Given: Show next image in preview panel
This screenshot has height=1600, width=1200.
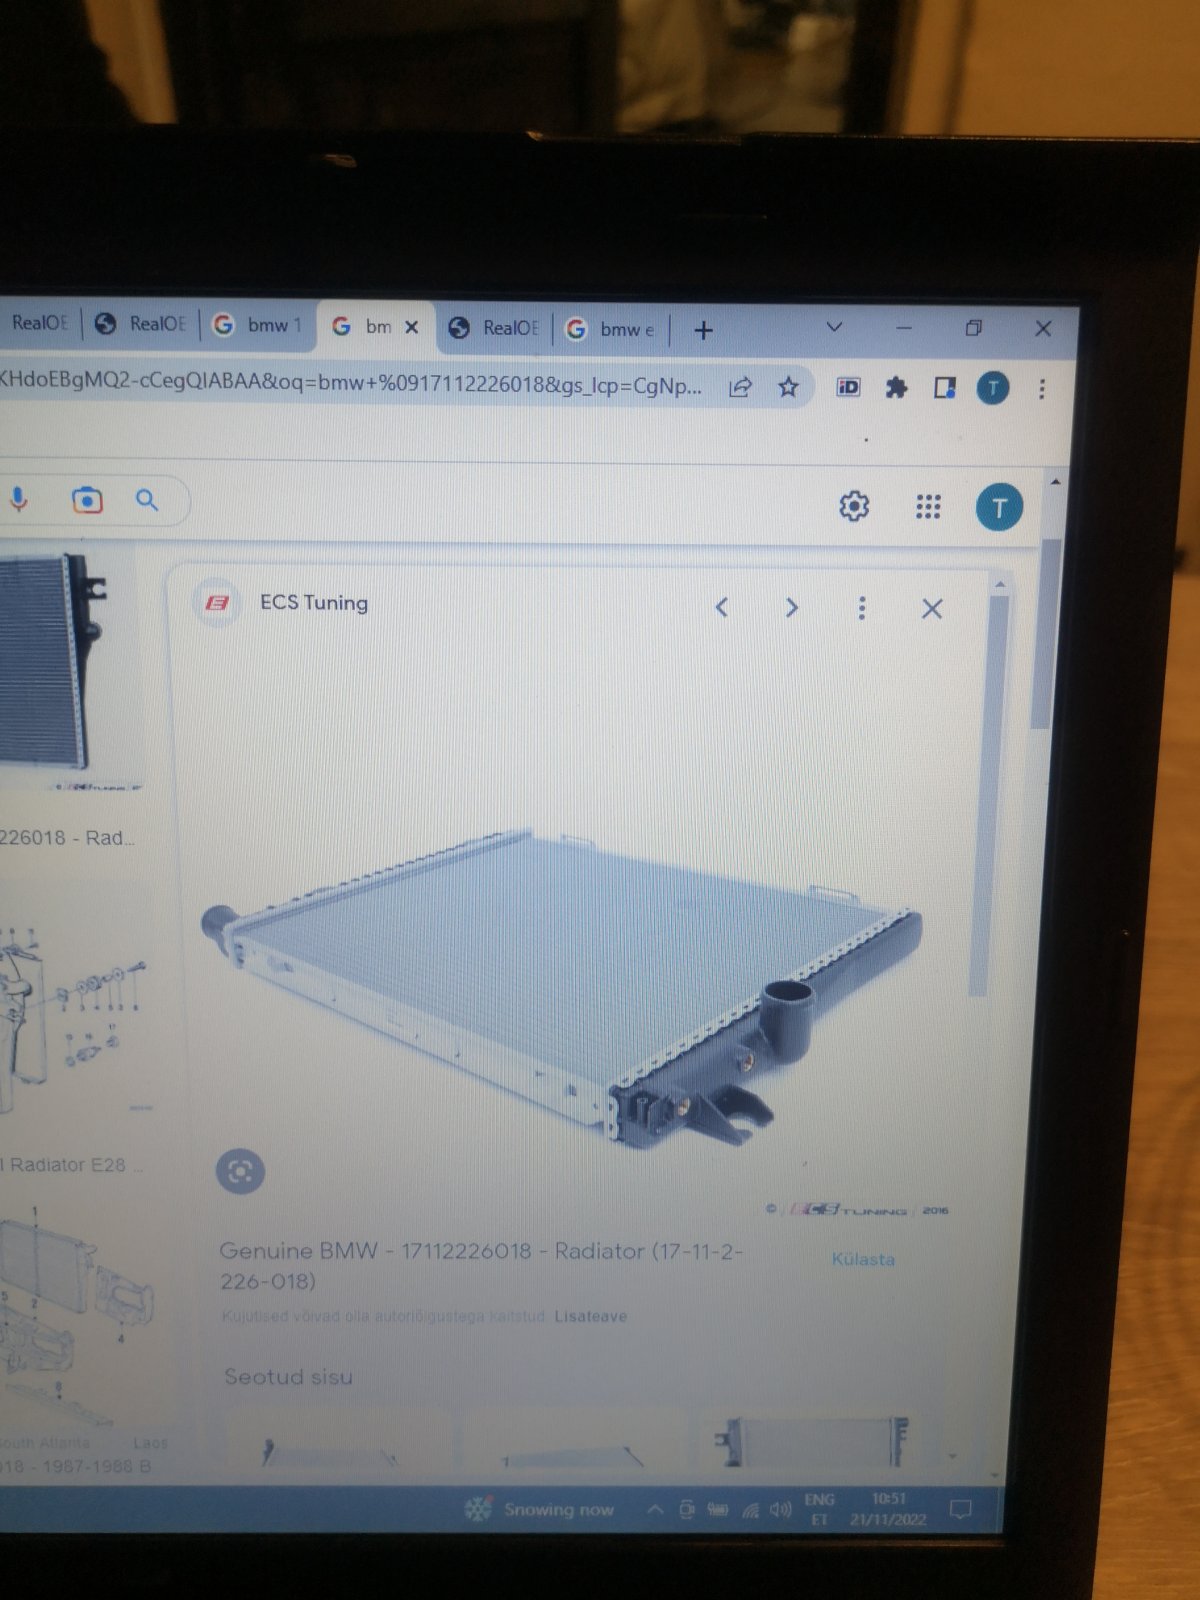Looking at the screenshot, I should (791, 608).
